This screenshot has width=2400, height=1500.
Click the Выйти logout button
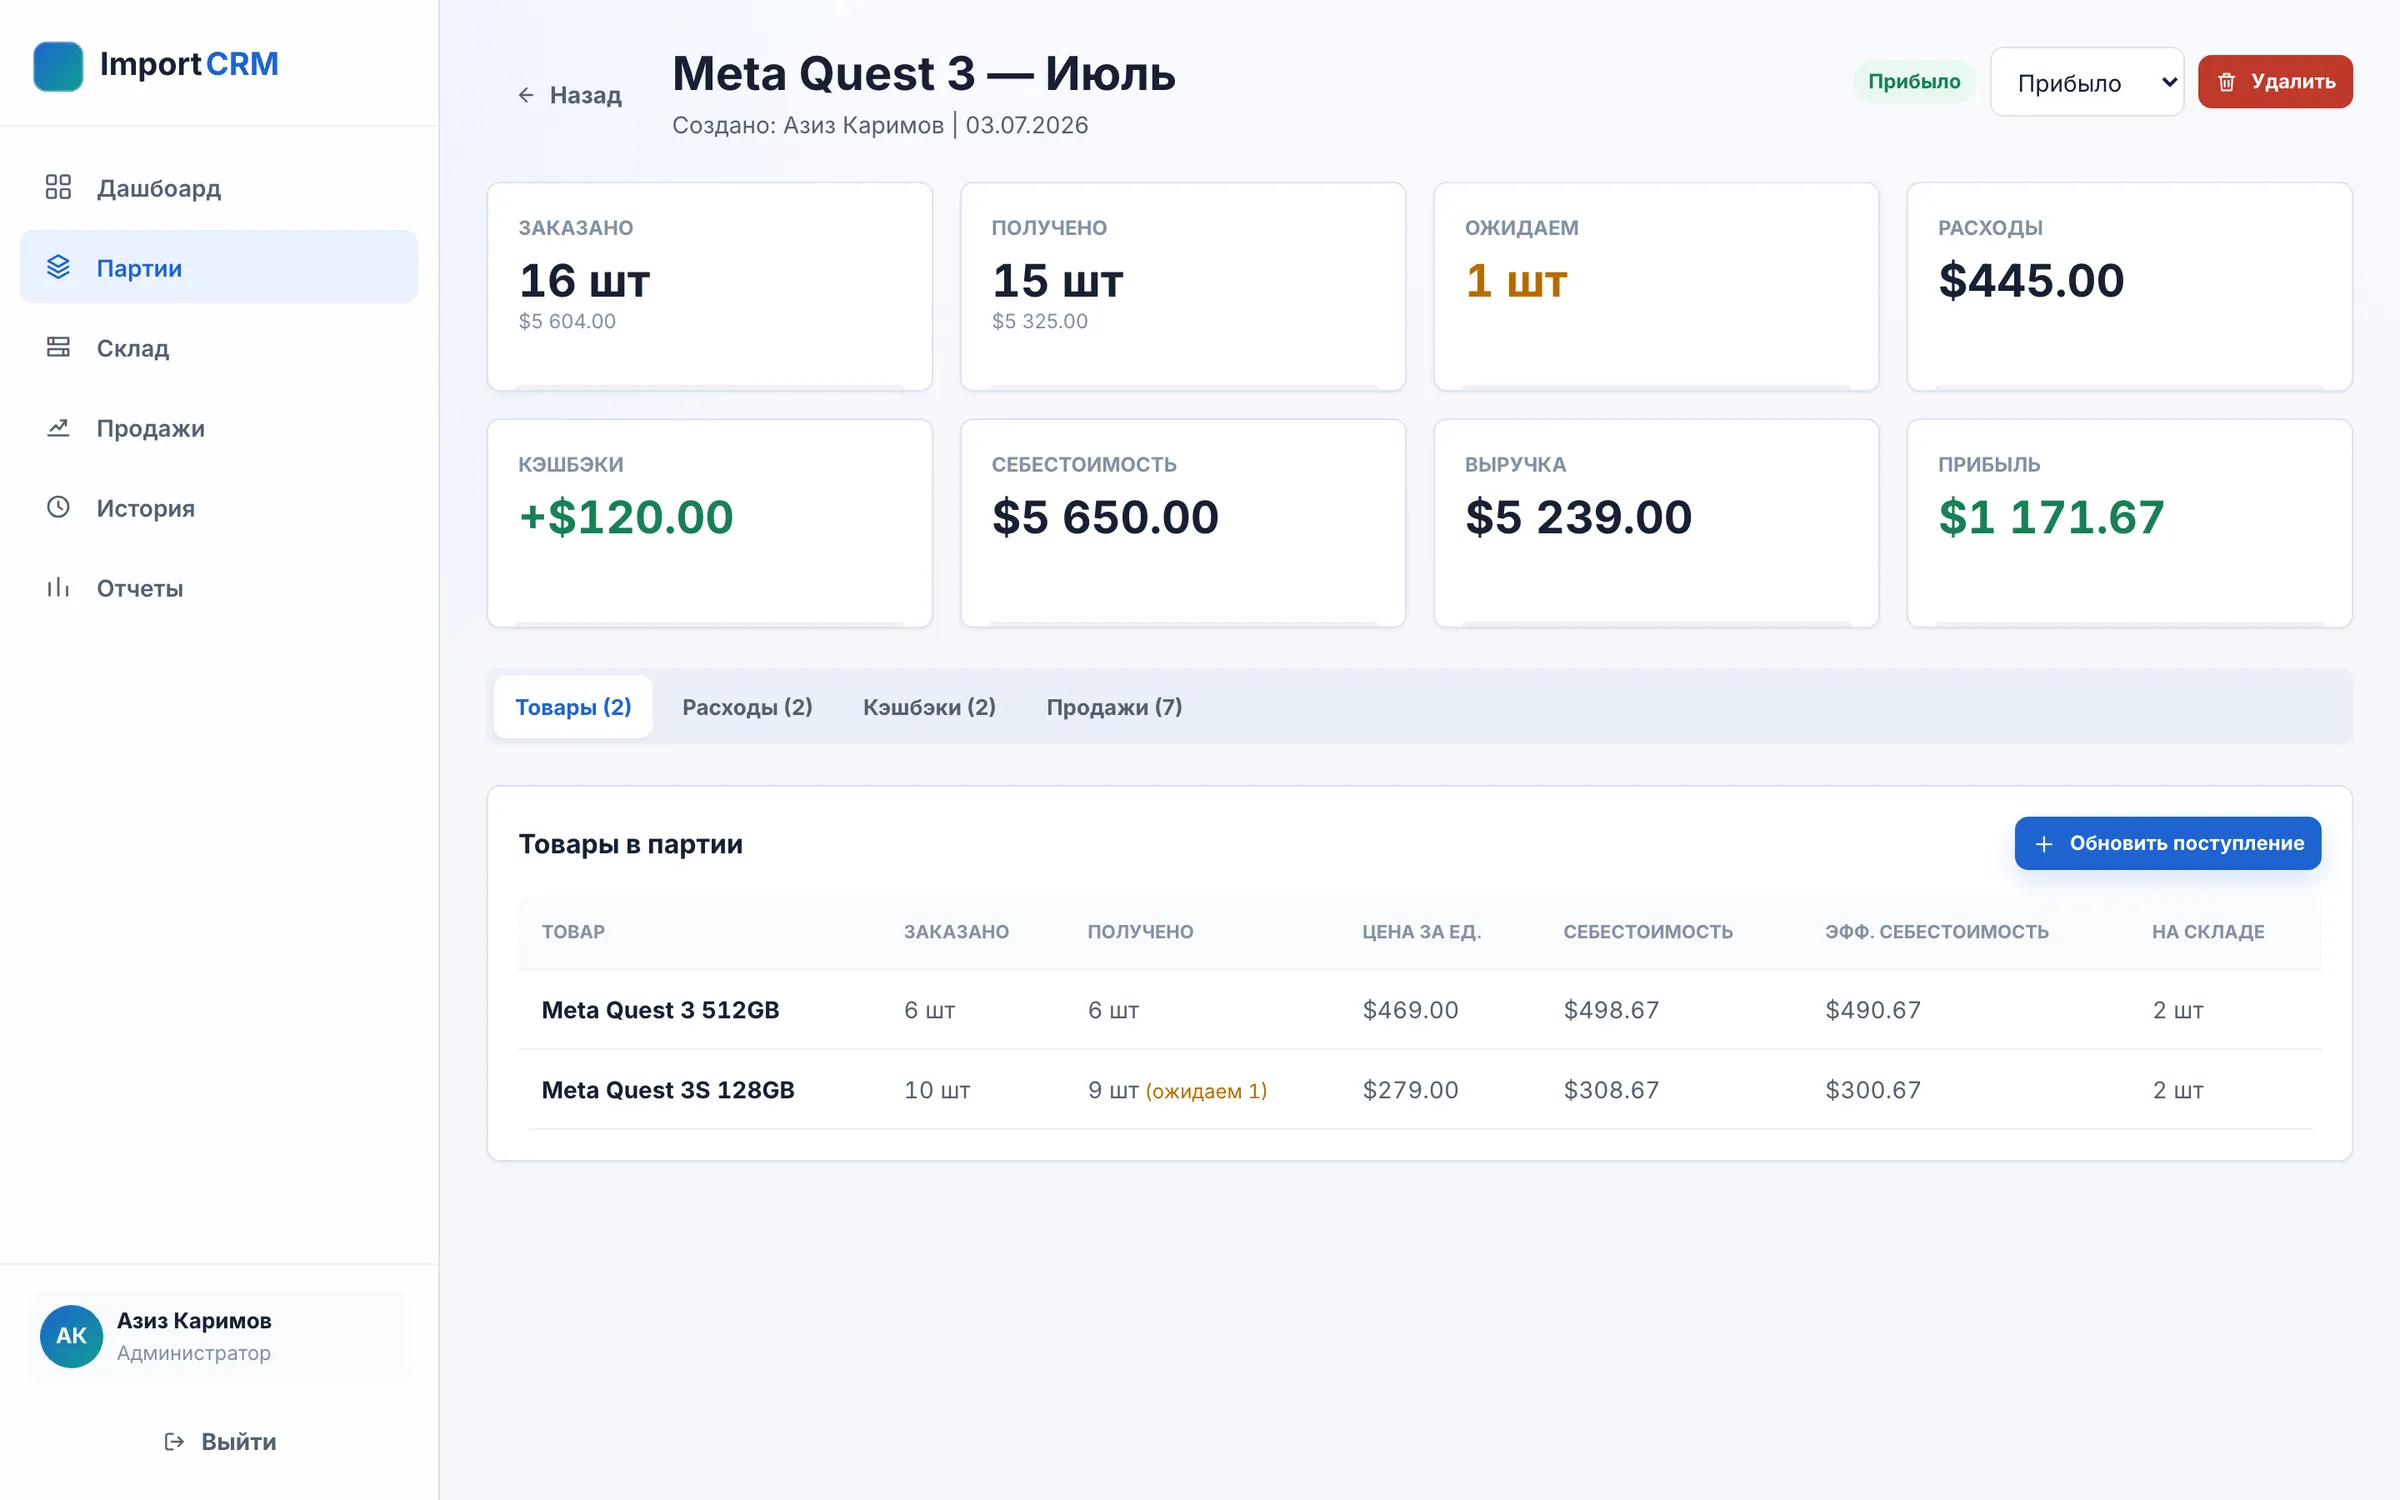pyautogui.click(x=219, y=1441)
